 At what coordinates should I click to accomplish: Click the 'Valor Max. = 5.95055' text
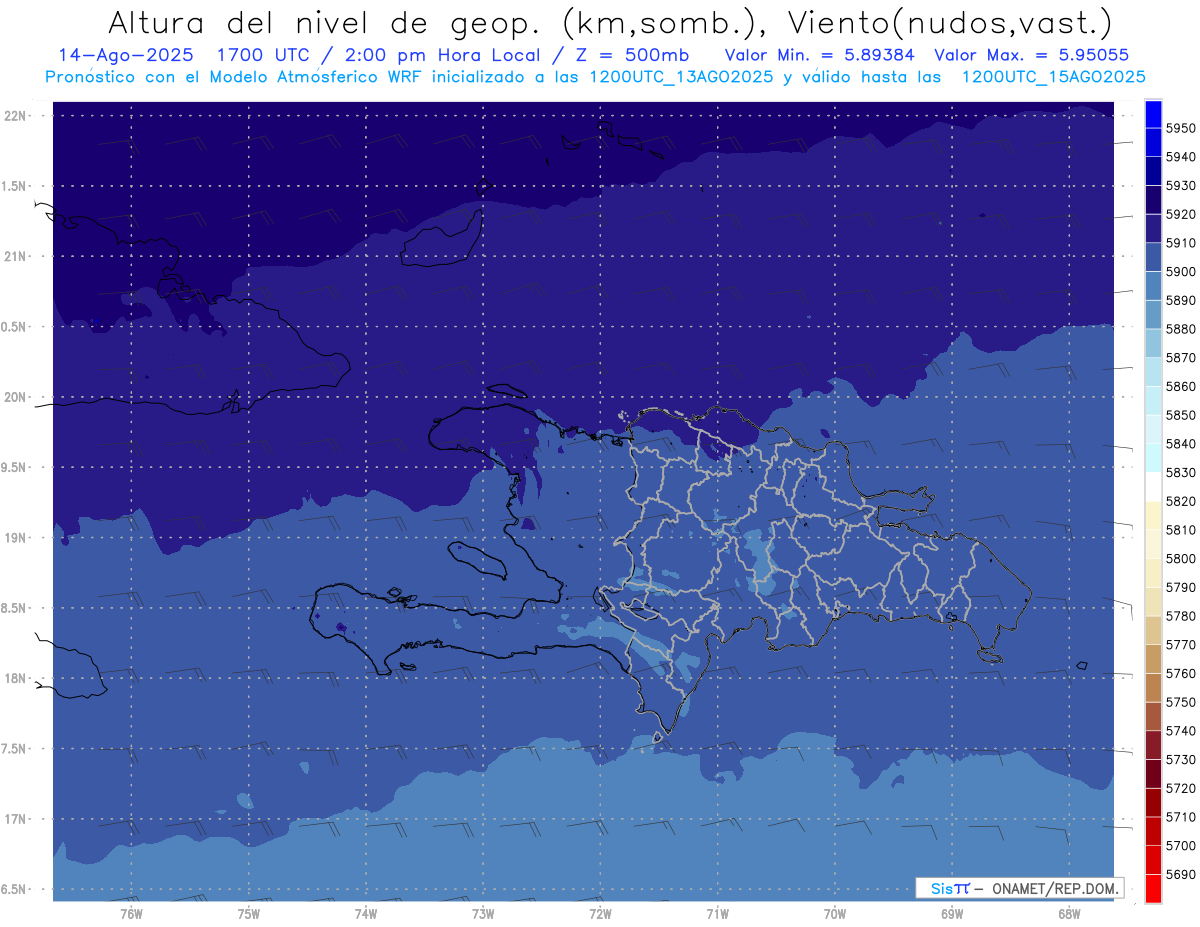tap(1032, 55)
